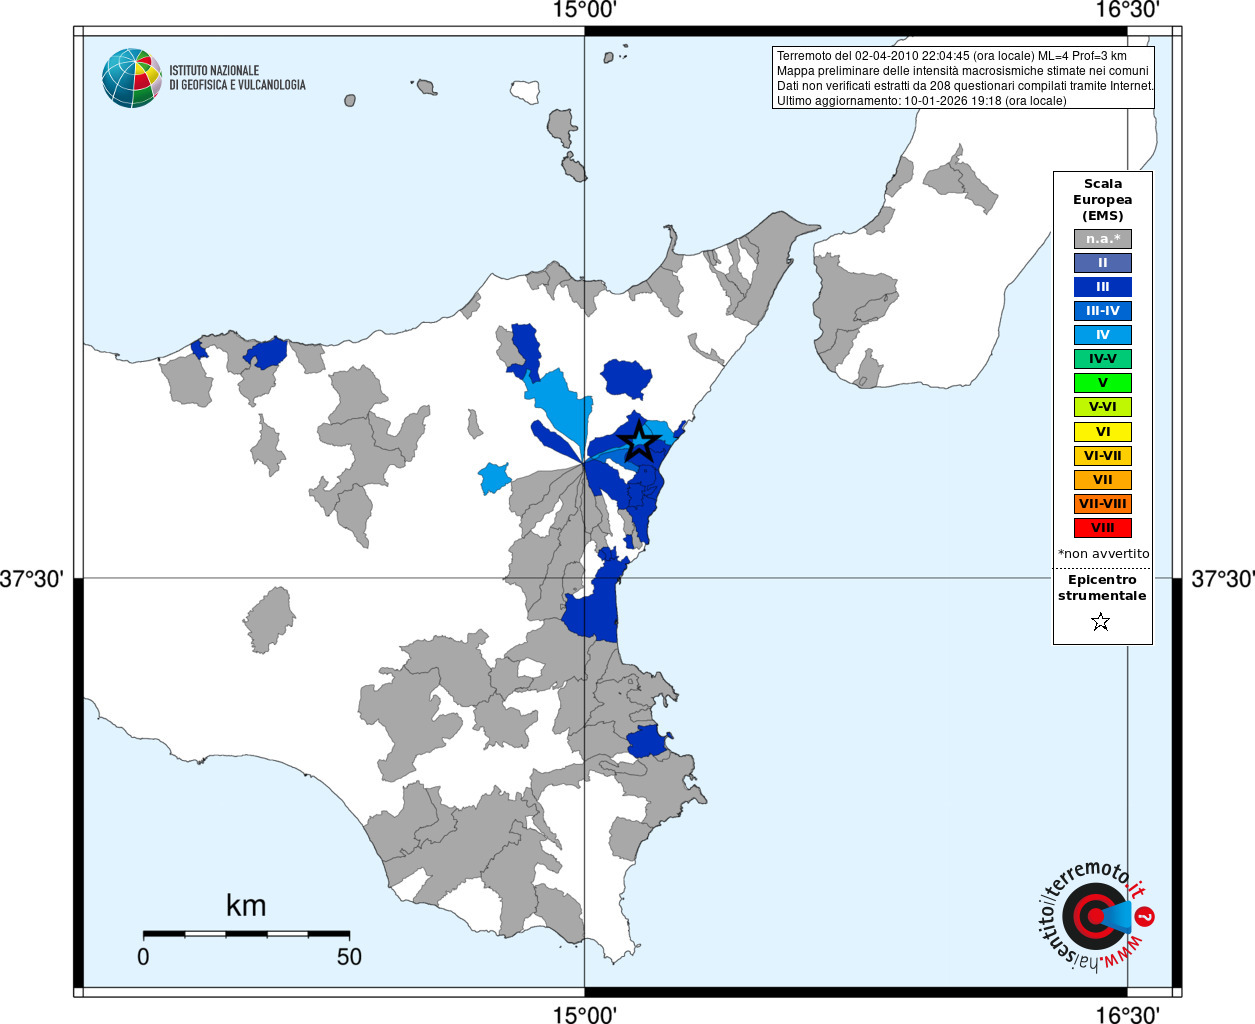This screenshot has width=1255, height=1024.
Task: Select the n.a.* gray legend swatch
Action: [1103, 239]
